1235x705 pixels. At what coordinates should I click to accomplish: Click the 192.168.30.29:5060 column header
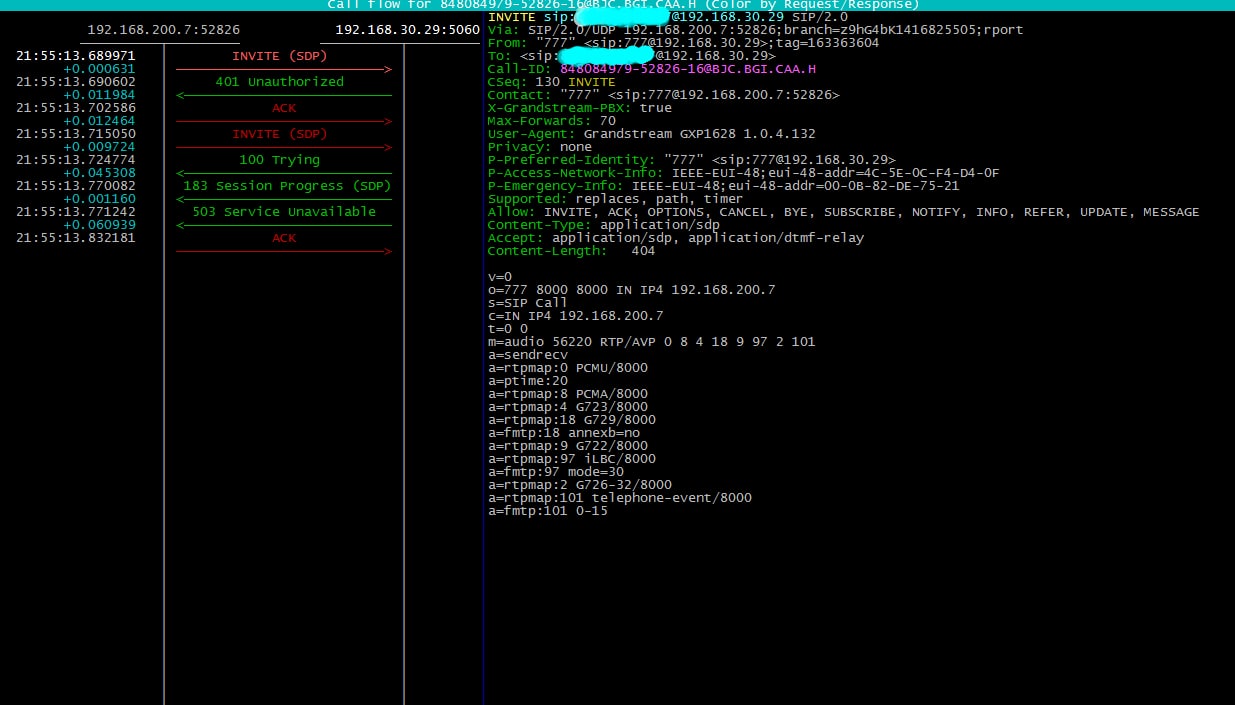(x=408, y=30)
